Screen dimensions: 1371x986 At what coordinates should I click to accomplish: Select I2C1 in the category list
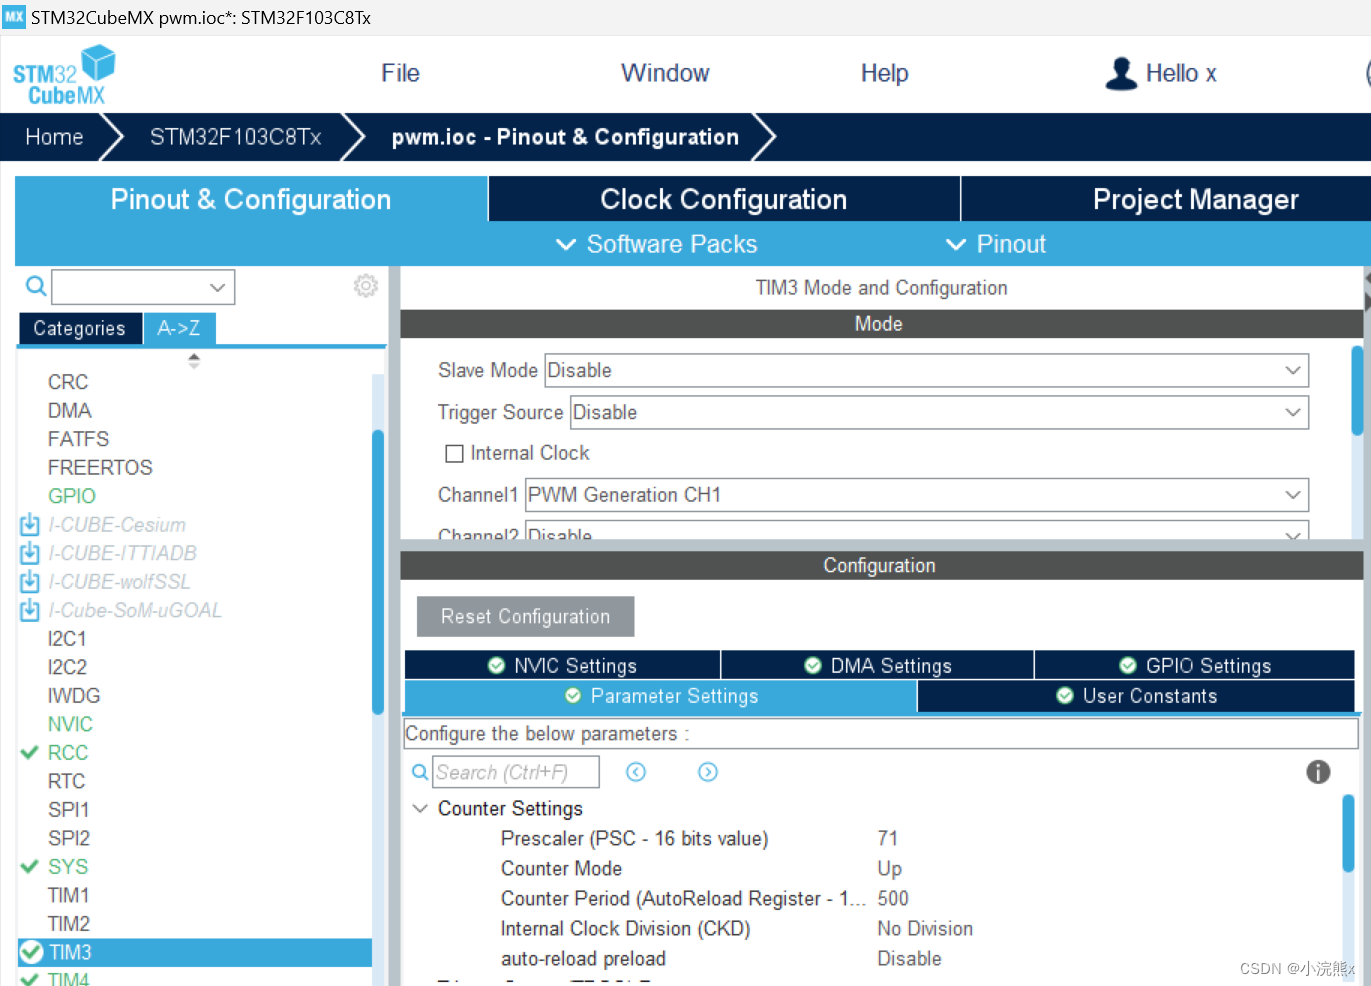pos(67,638)
